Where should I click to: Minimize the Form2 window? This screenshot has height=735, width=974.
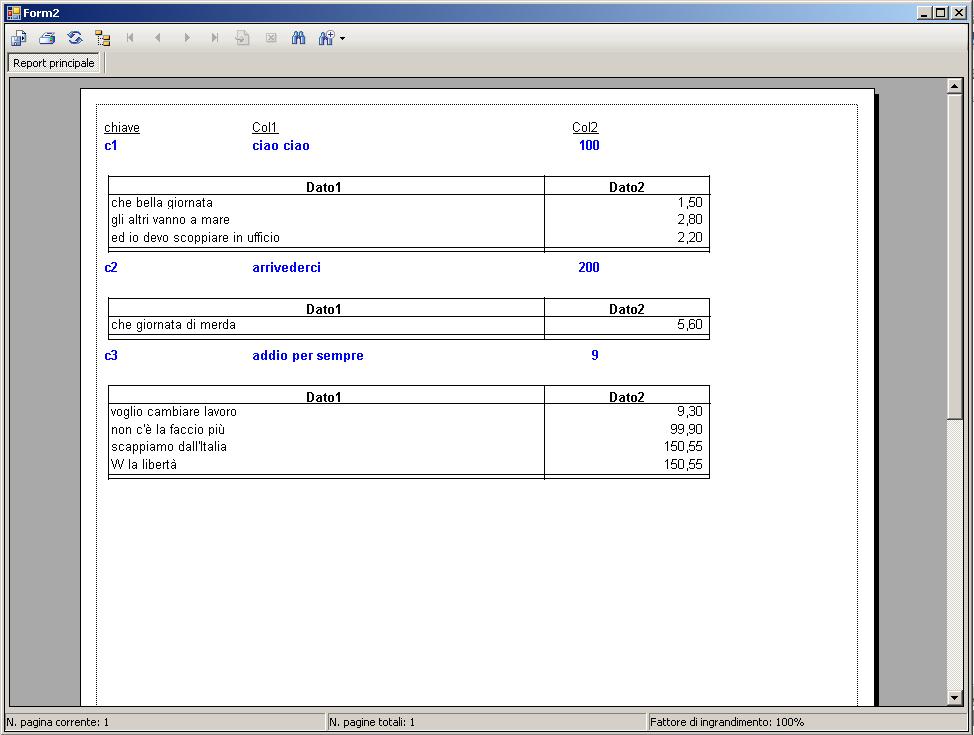click(925, 12)
